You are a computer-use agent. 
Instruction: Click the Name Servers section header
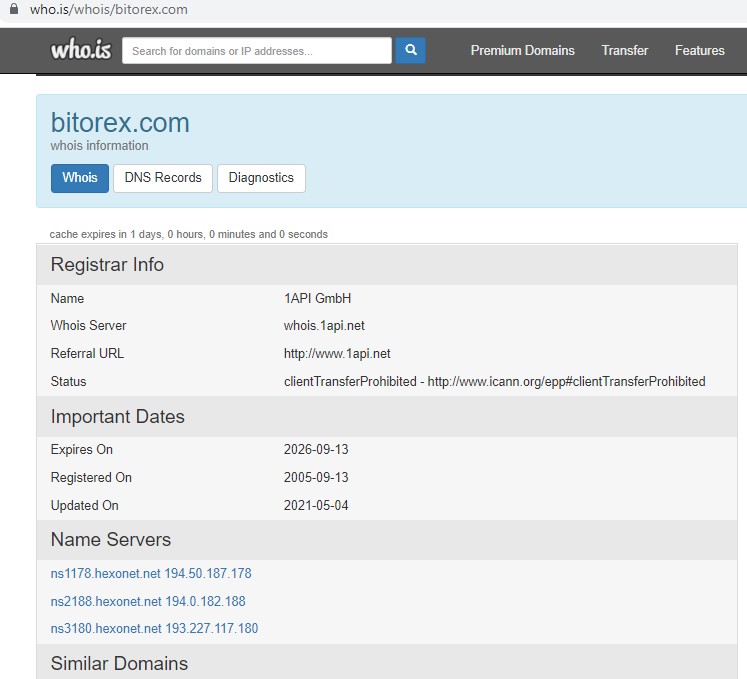point(387,540)
